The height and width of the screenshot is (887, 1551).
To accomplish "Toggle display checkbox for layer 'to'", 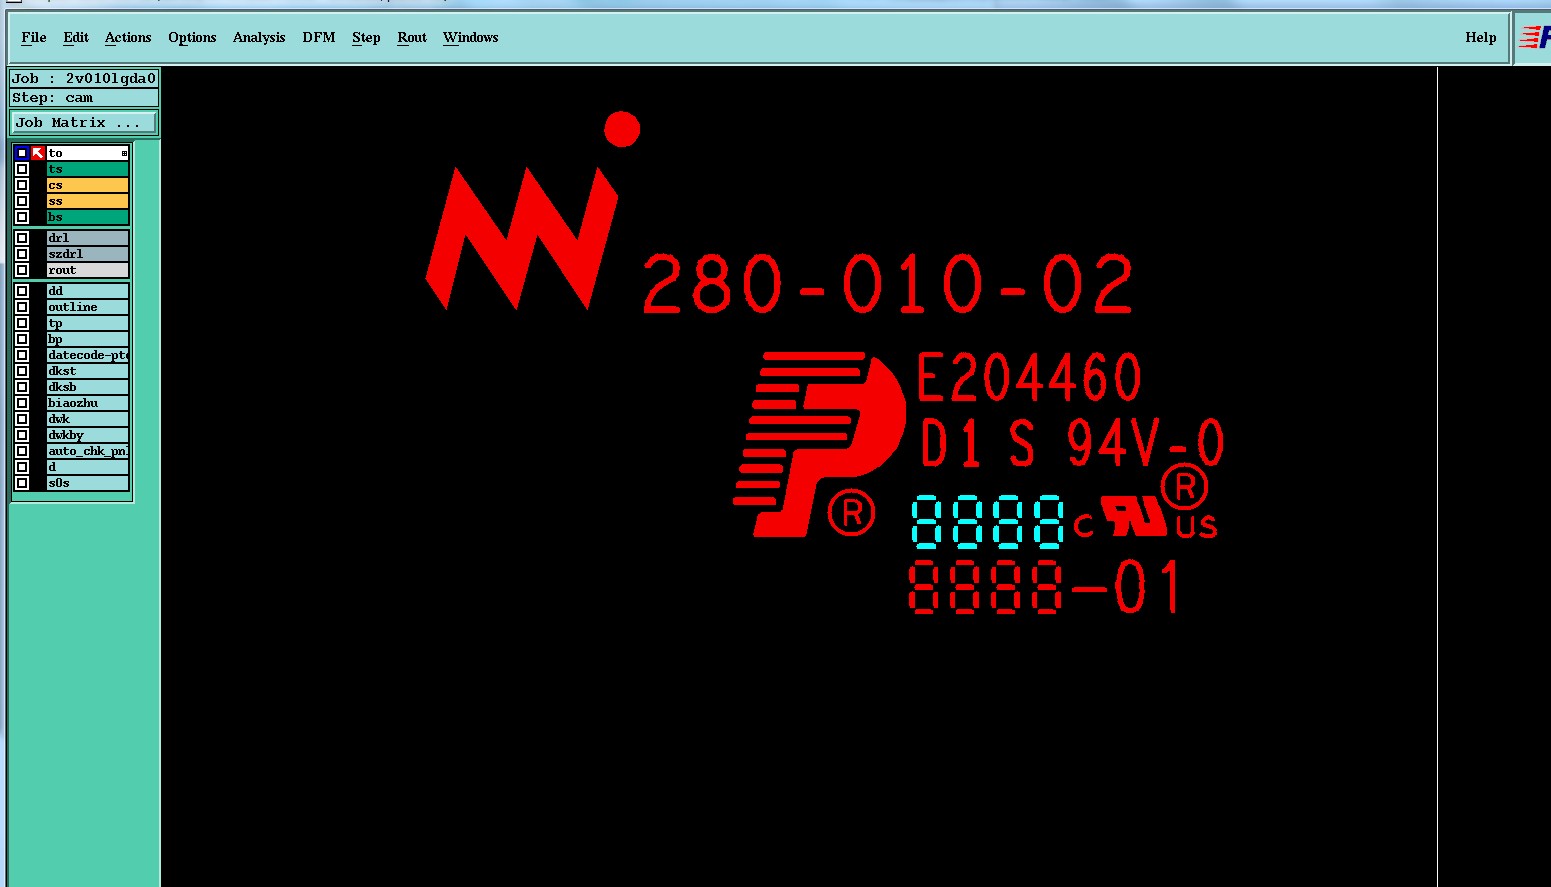I will (22, 153).
